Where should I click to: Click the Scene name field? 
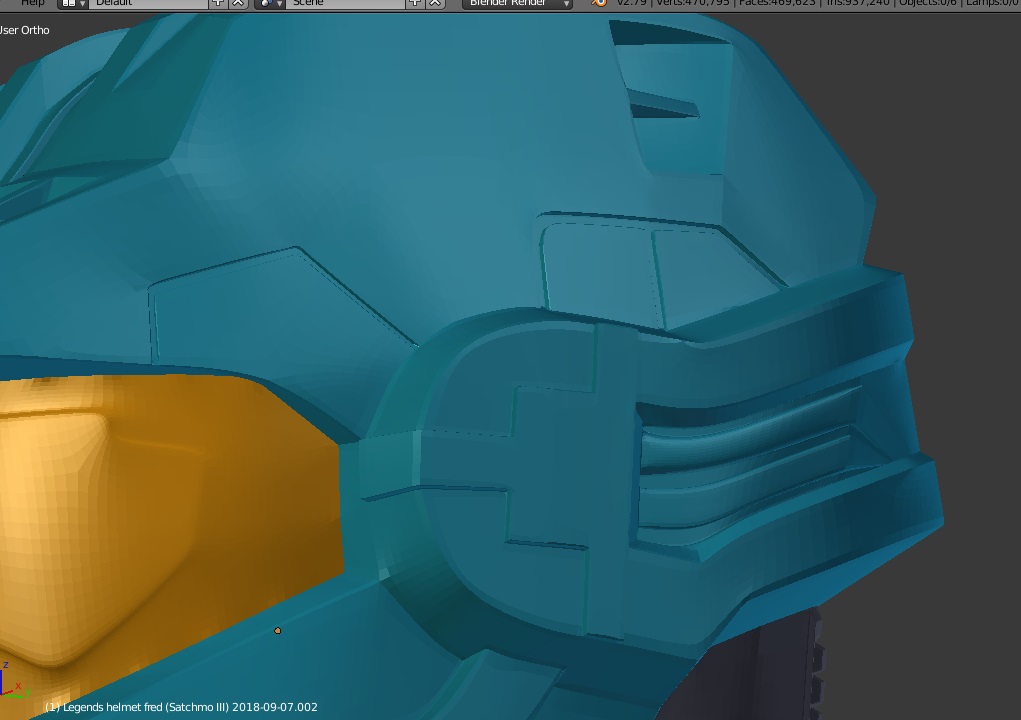(x=345, y=3)
